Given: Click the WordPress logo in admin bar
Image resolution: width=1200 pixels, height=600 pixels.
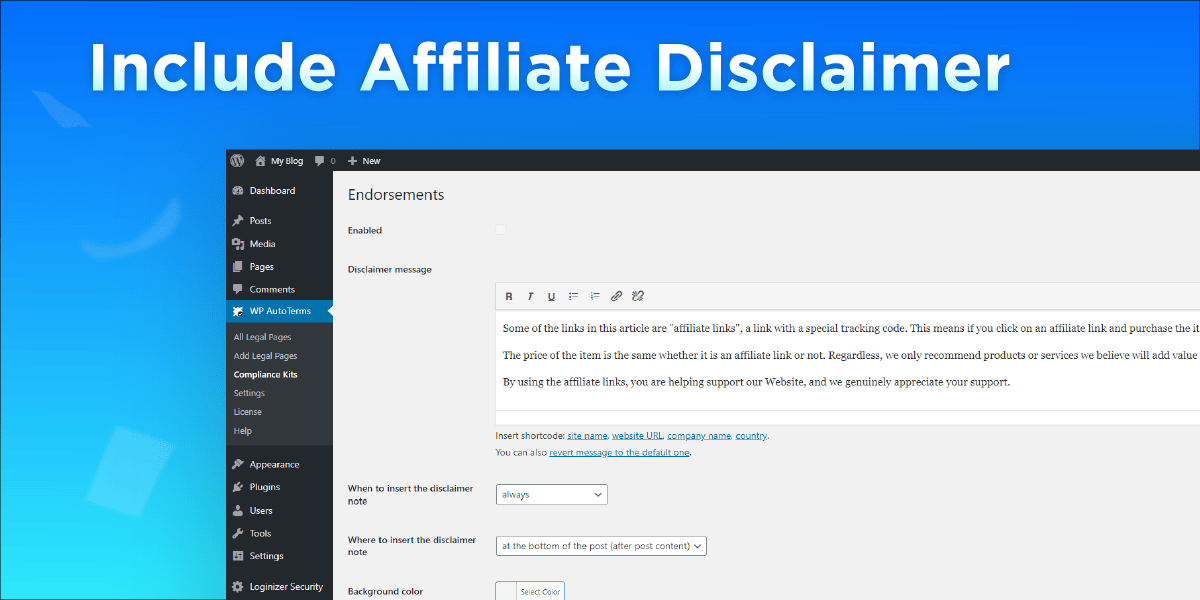Looking at the screenshot, I should (237, 160).
